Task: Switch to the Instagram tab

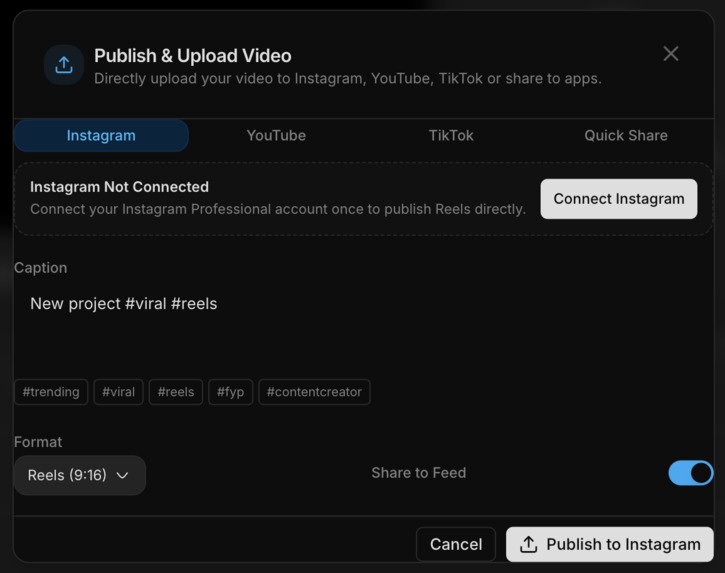Action: click(101, 136)
